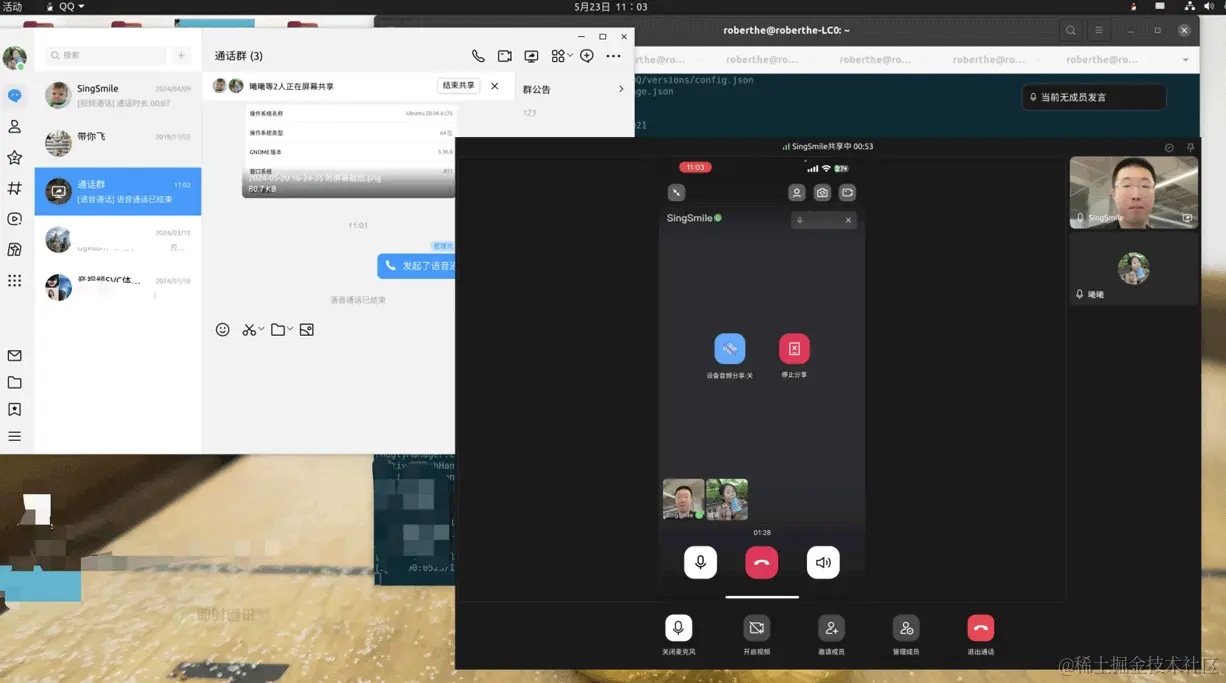Select the 通话群 conversation

click(x=118, y=191)
